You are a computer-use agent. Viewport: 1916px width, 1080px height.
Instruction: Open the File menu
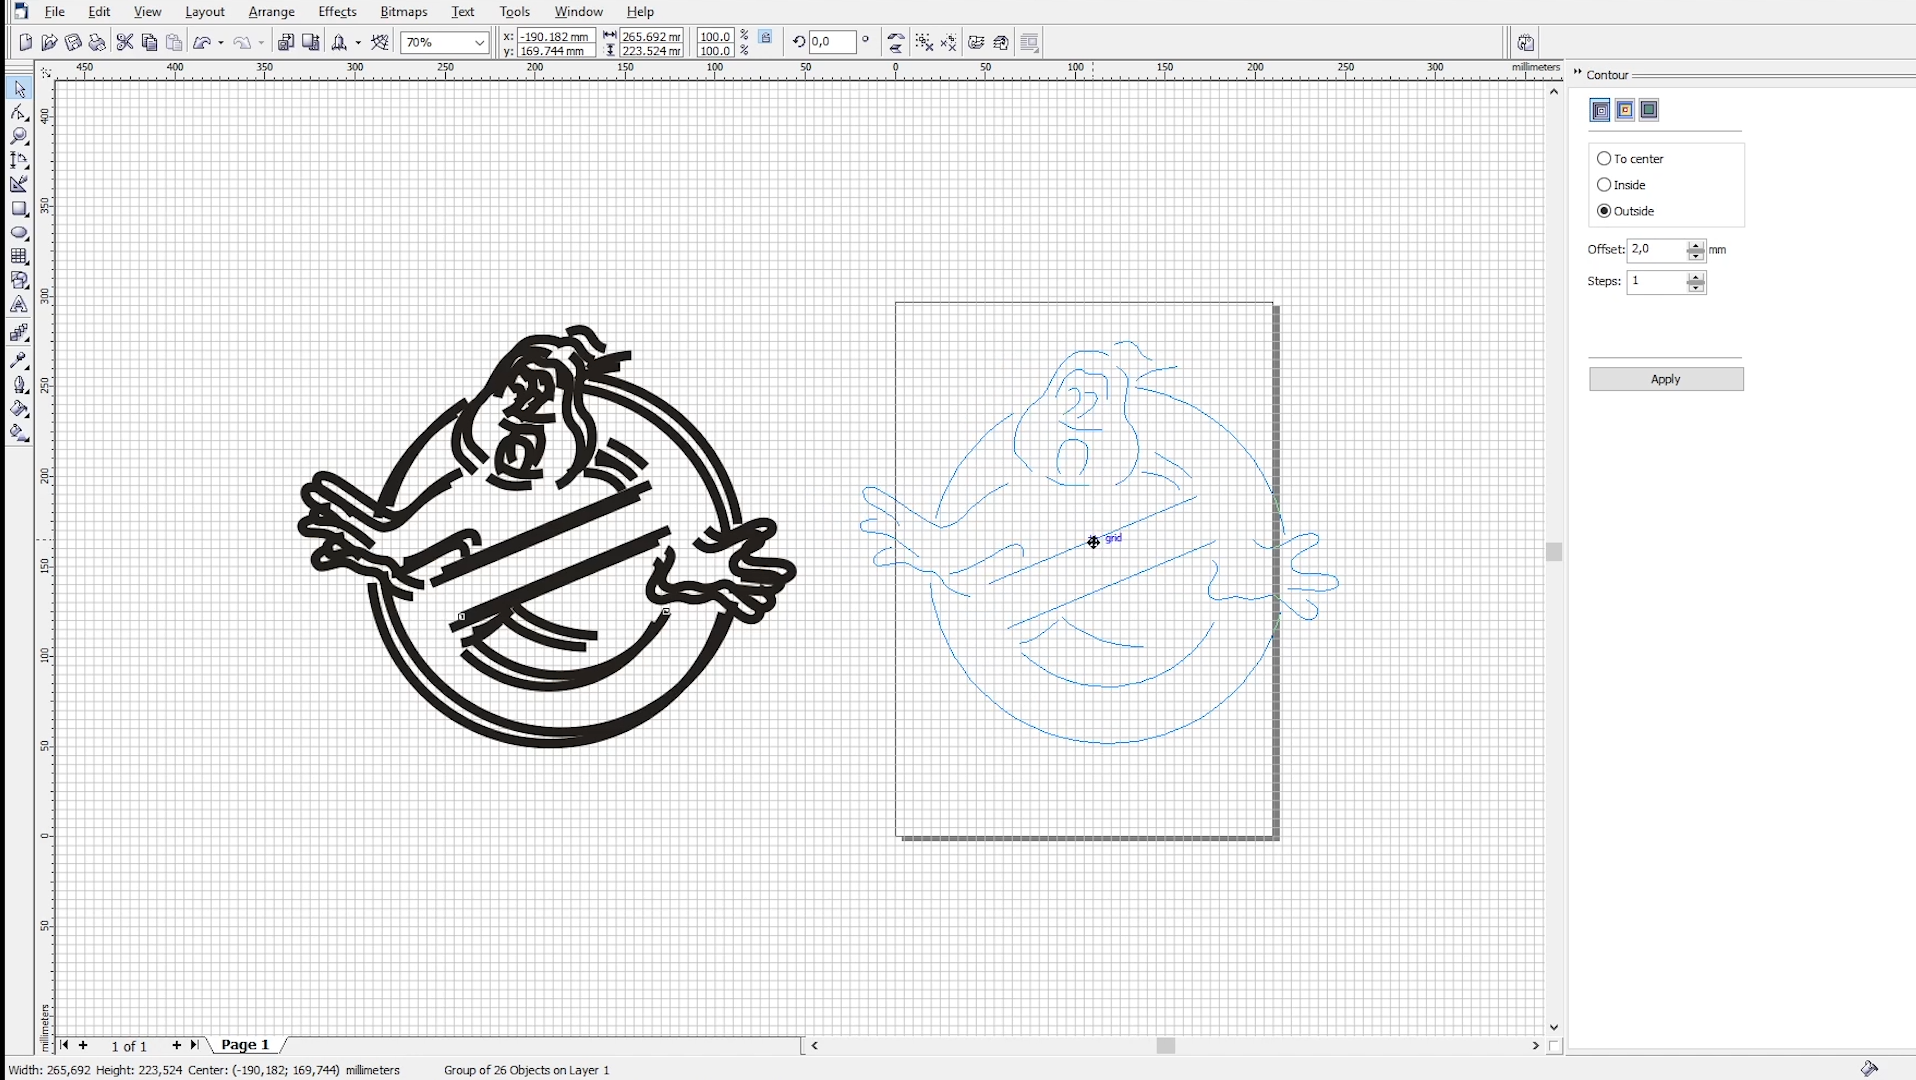click(55, 11)
